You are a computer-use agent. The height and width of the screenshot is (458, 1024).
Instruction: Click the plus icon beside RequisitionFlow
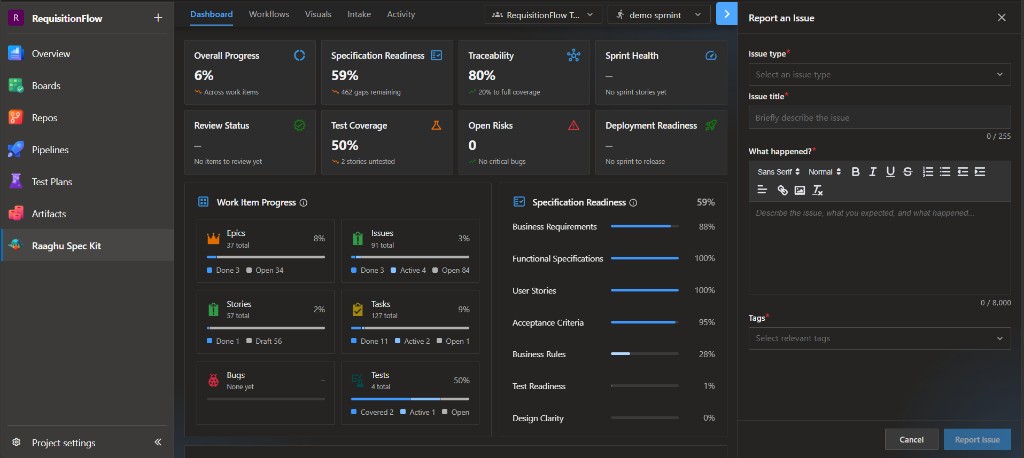(x=158, y=18)
